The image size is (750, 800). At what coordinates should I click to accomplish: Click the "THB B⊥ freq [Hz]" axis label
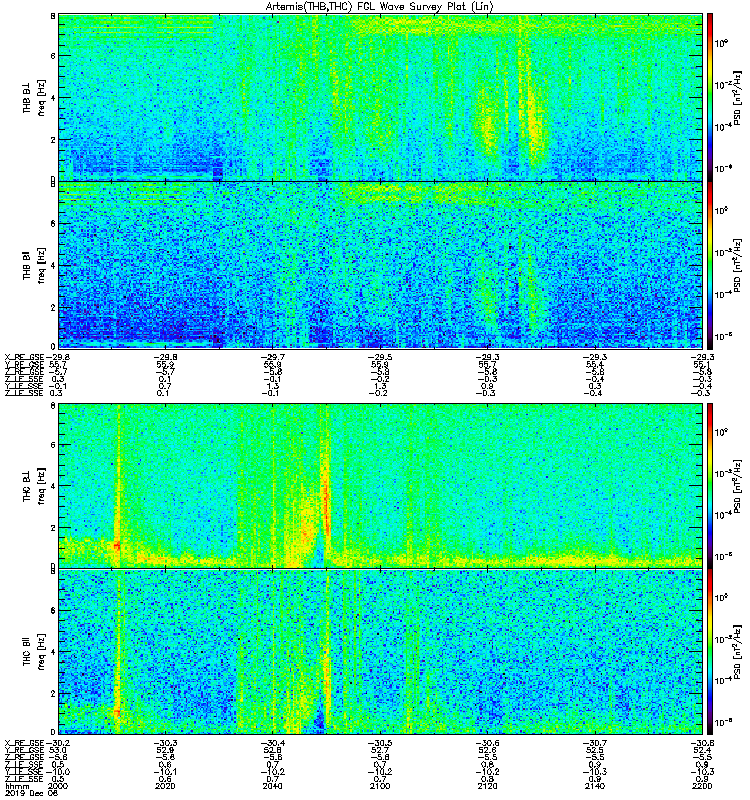34,97
